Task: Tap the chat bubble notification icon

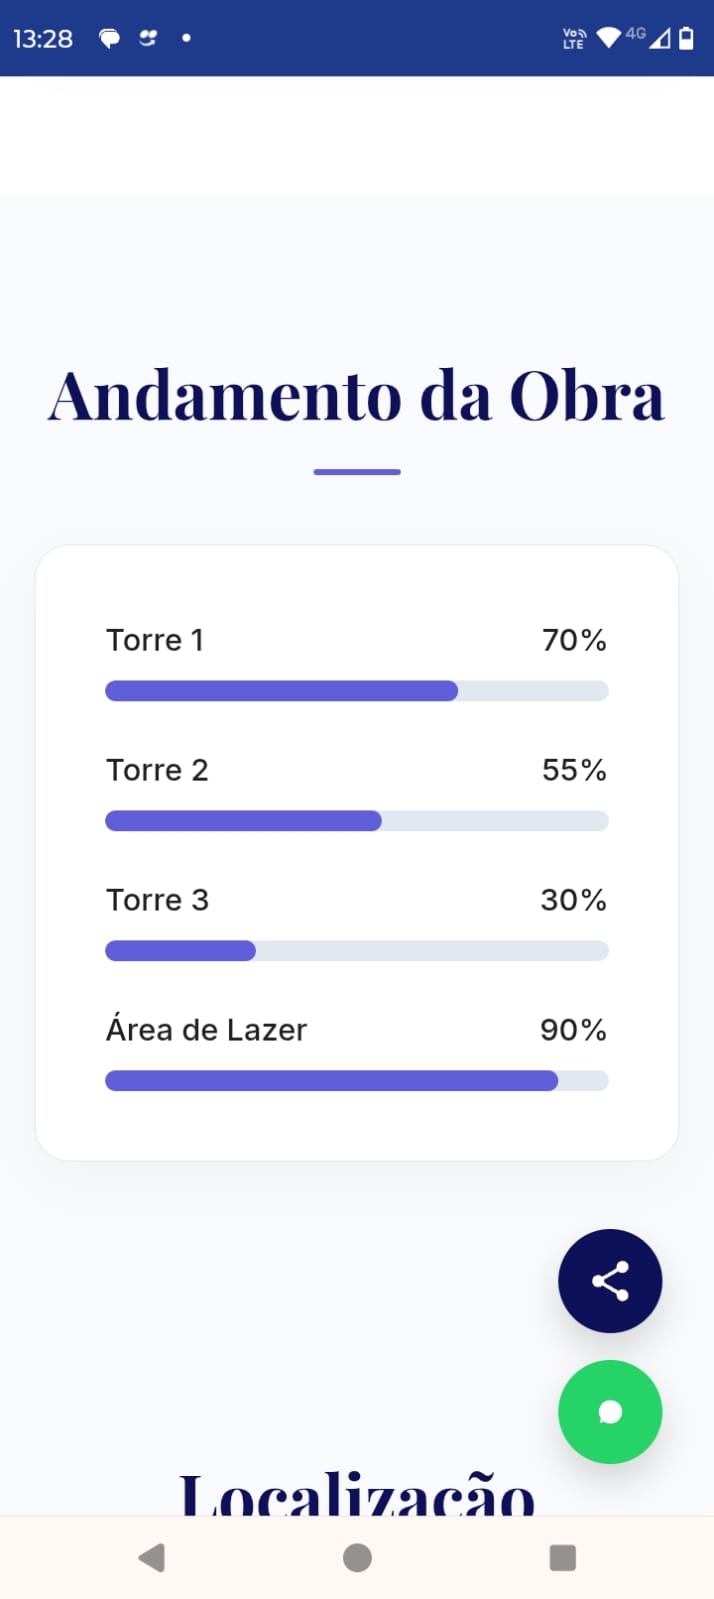Action: 109,38
